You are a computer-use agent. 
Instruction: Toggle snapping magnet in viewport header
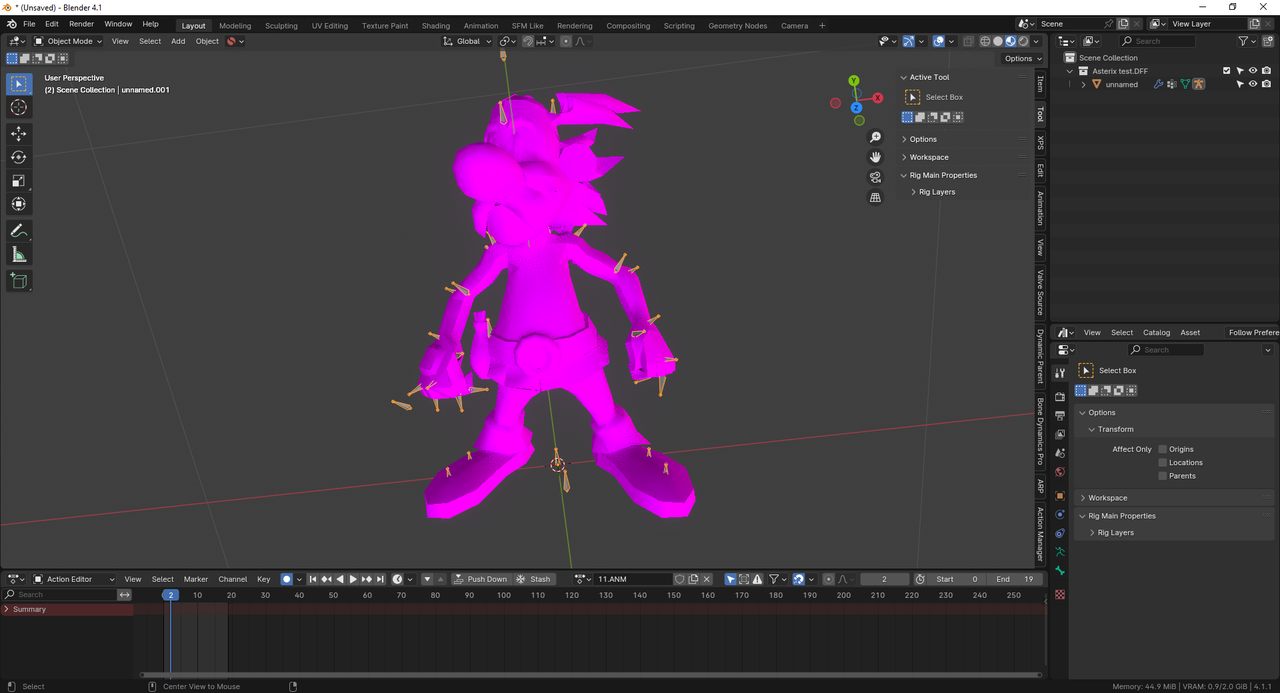528,41
